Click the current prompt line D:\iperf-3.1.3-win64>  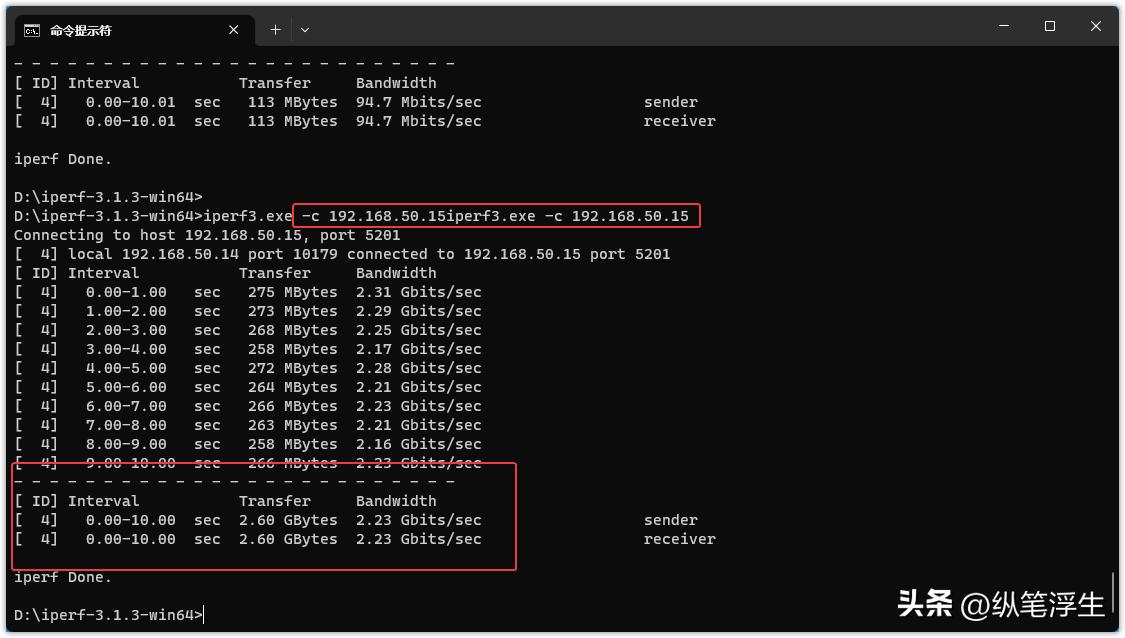pyautogui.click(x=108, y=615)
